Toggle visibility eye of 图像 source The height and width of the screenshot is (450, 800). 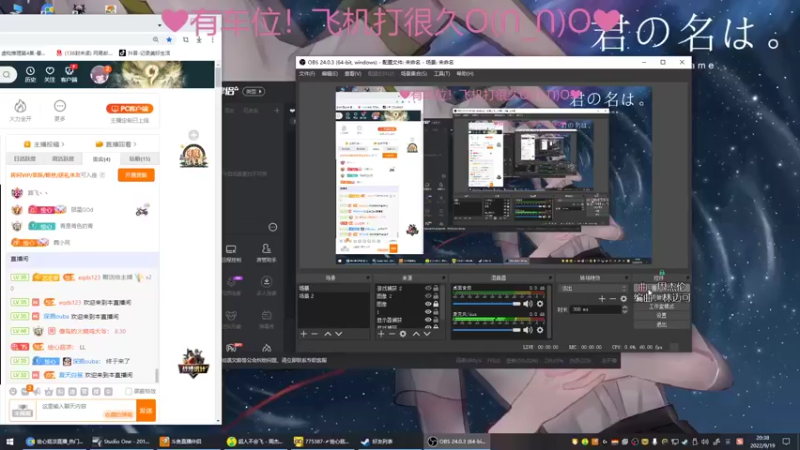click(428, 304)
